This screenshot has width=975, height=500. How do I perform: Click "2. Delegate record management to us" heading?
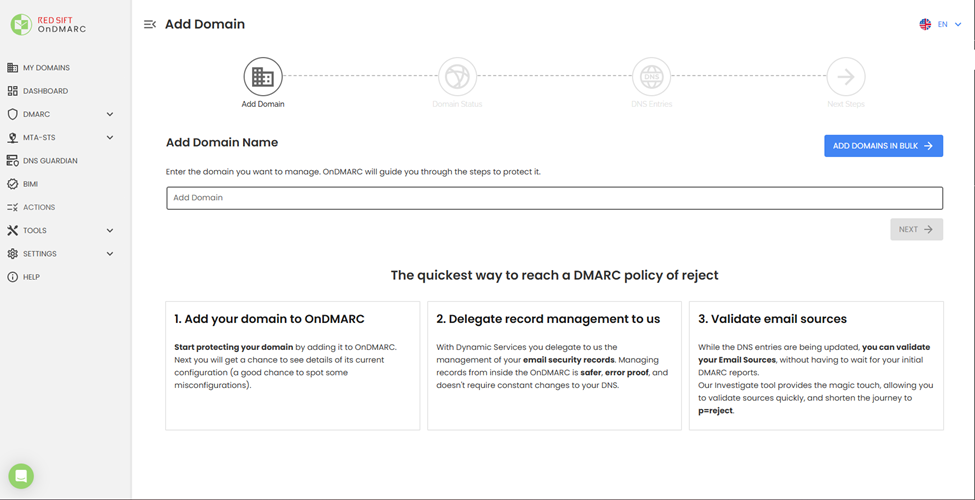click(x=548, y=319)
